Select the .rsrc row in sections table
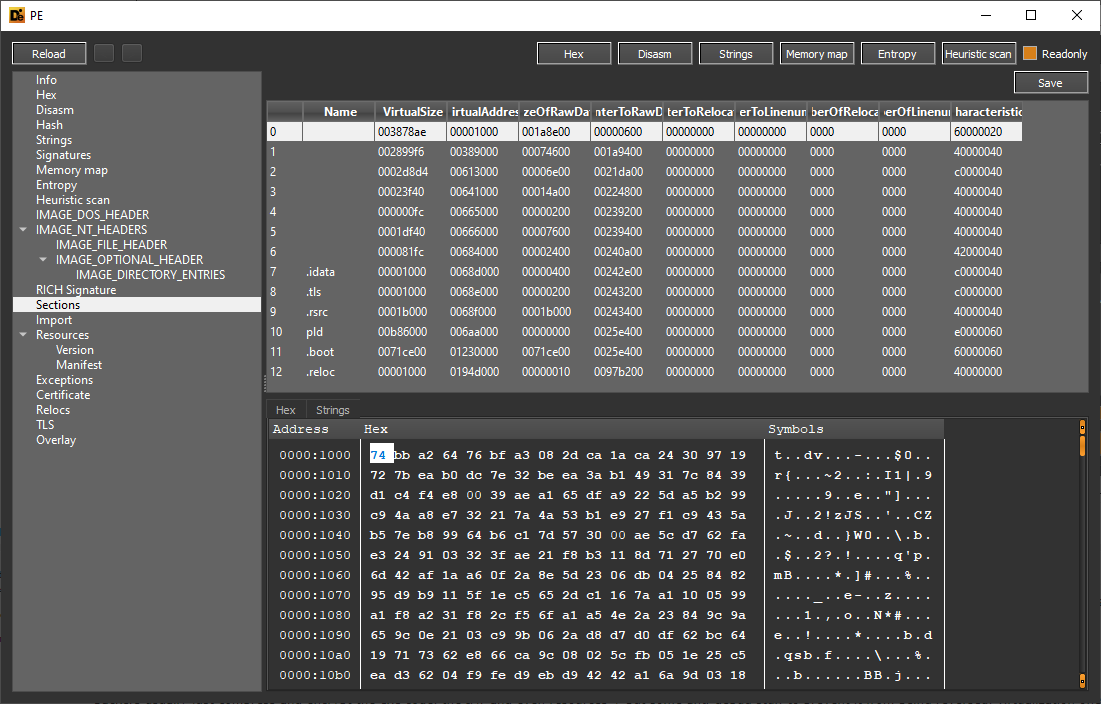 318,311
